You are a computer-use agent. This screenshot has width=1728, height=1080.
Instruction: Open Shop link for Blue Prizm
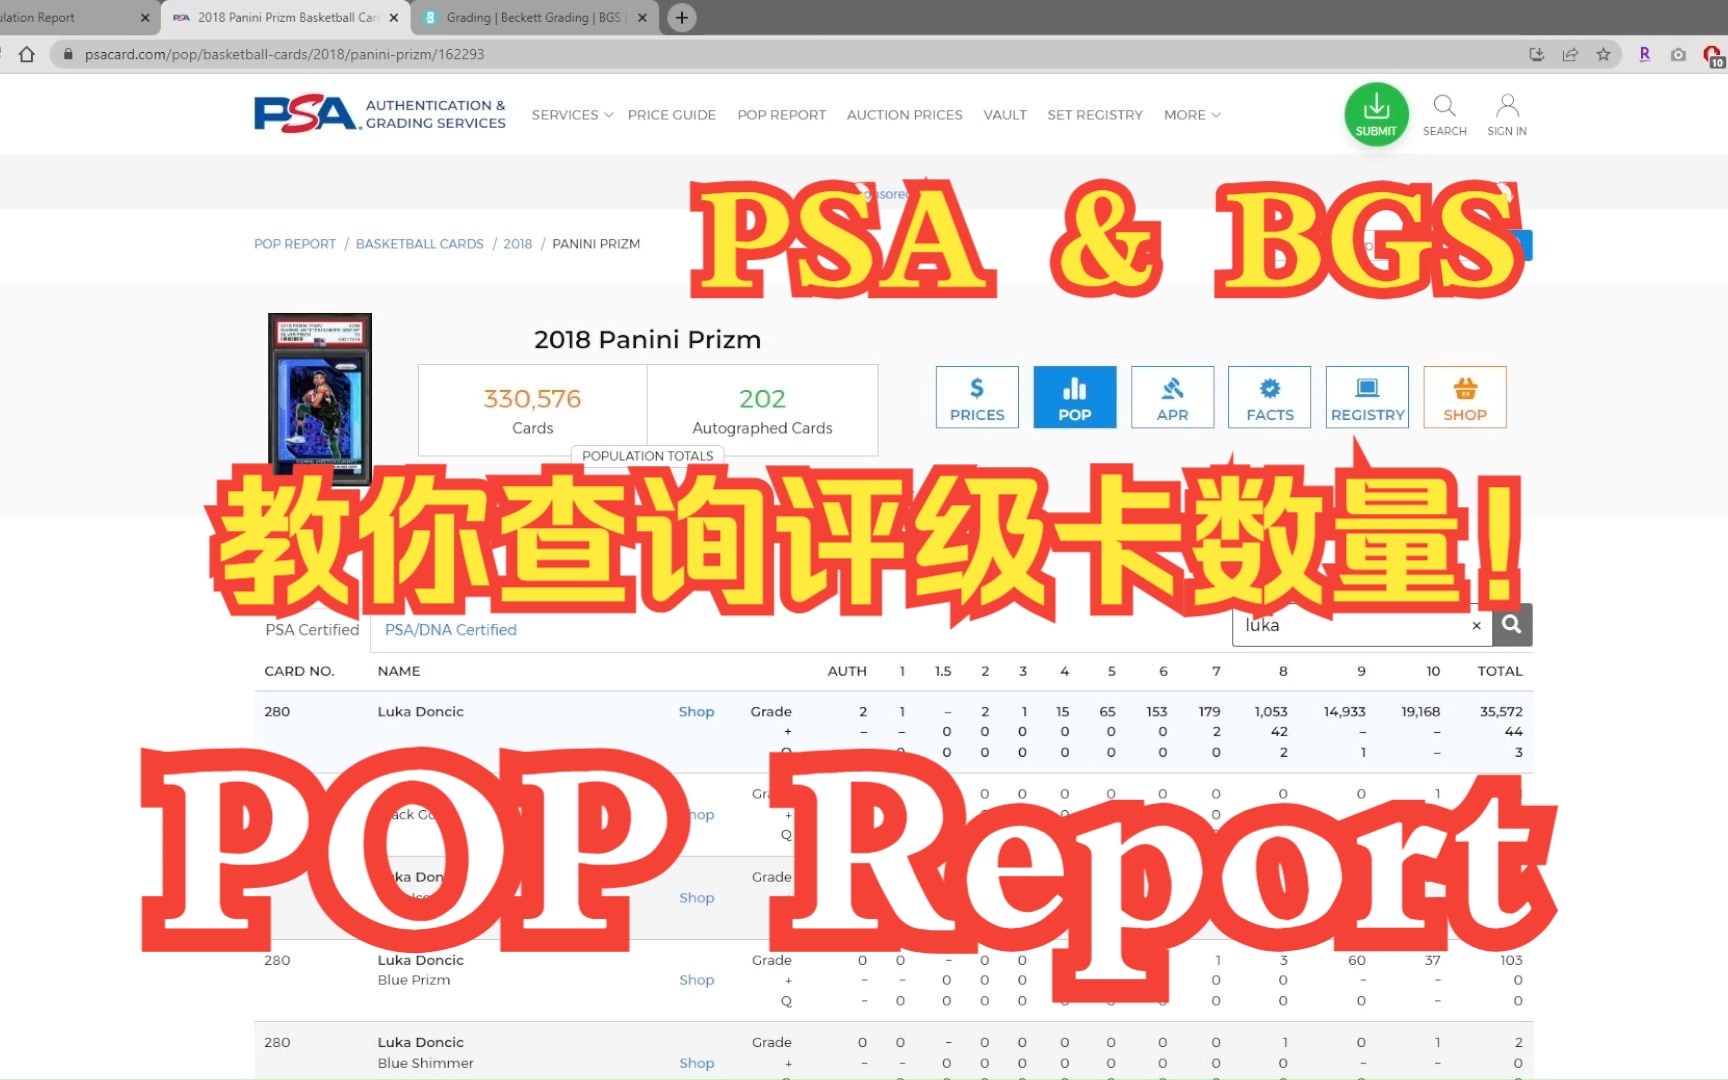[x=697, y=980]
